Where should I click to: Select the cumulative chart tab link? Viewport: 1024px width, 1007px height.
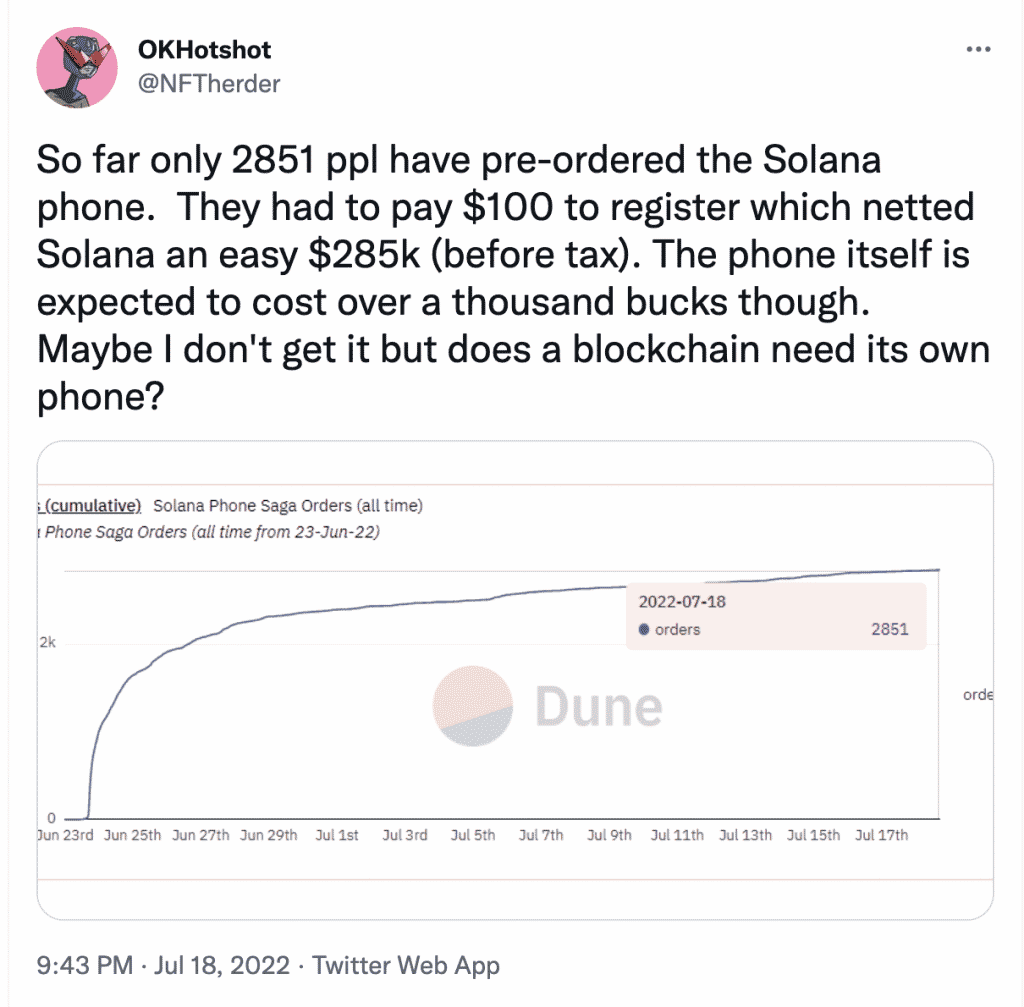[x=89, y=505]
